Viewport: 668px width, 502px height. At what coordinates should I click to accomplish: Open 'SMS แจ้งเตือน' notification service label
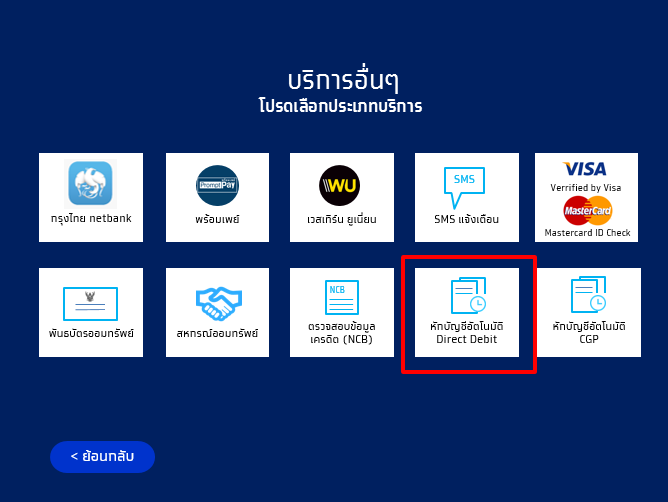point(466,219)
